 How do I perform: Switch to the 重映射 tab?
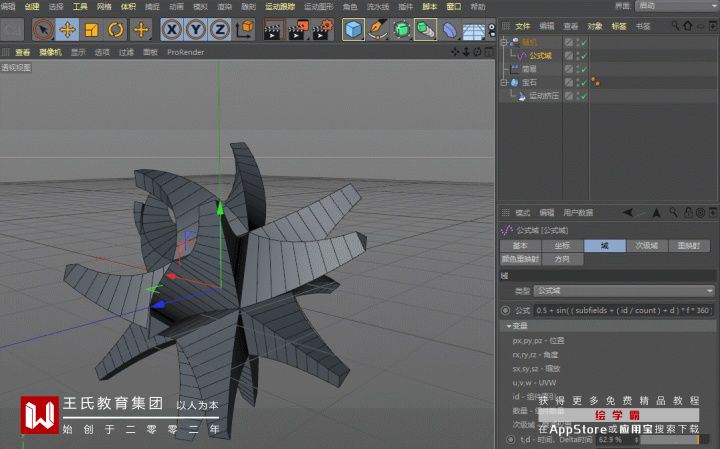coord(689,246)
